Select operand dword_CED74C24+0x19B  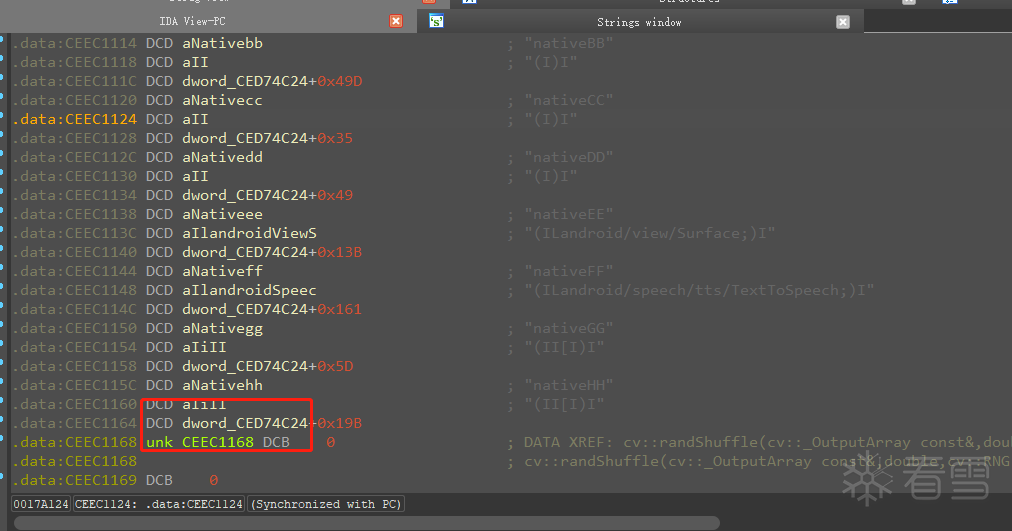[x=272, y=423]
